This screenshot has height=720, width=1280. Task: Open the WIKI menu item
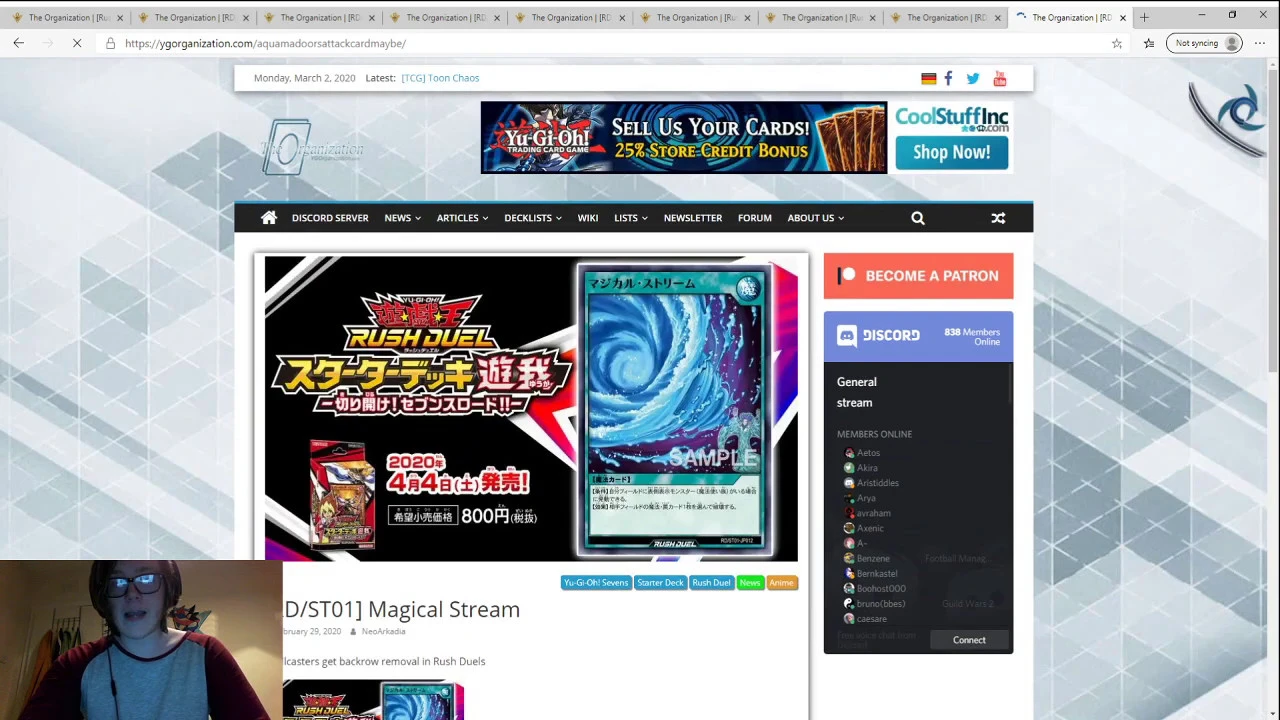coord(587,218)
